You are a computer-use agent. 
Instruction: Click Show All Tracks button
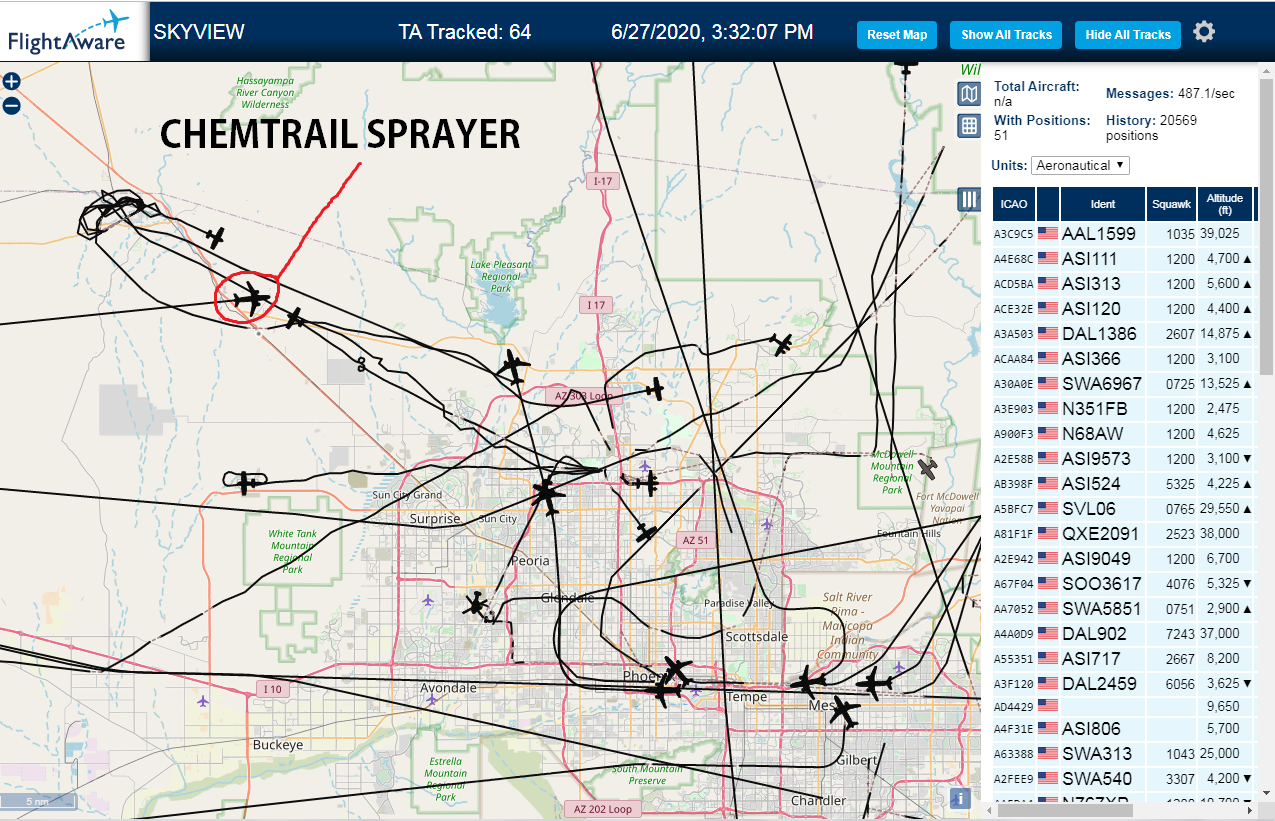pyautogui.click(x=1006, y=34)
